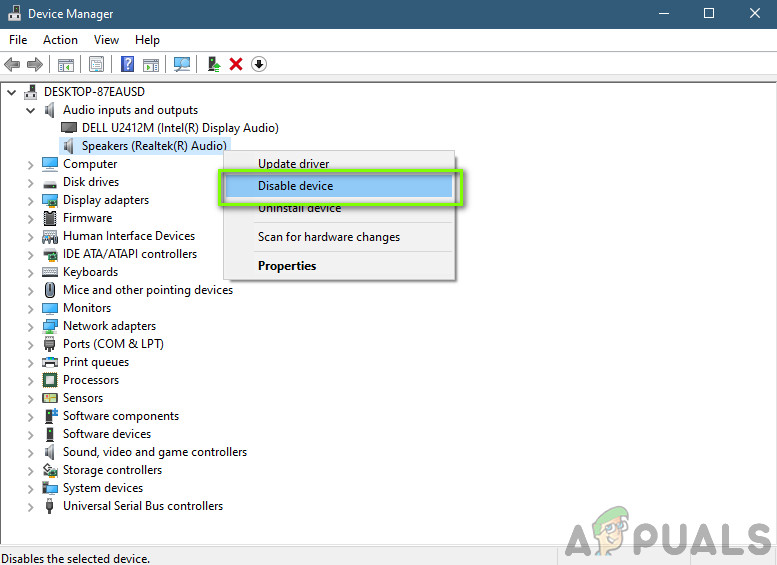Click the Processors icon

click(x=50, y=380)
